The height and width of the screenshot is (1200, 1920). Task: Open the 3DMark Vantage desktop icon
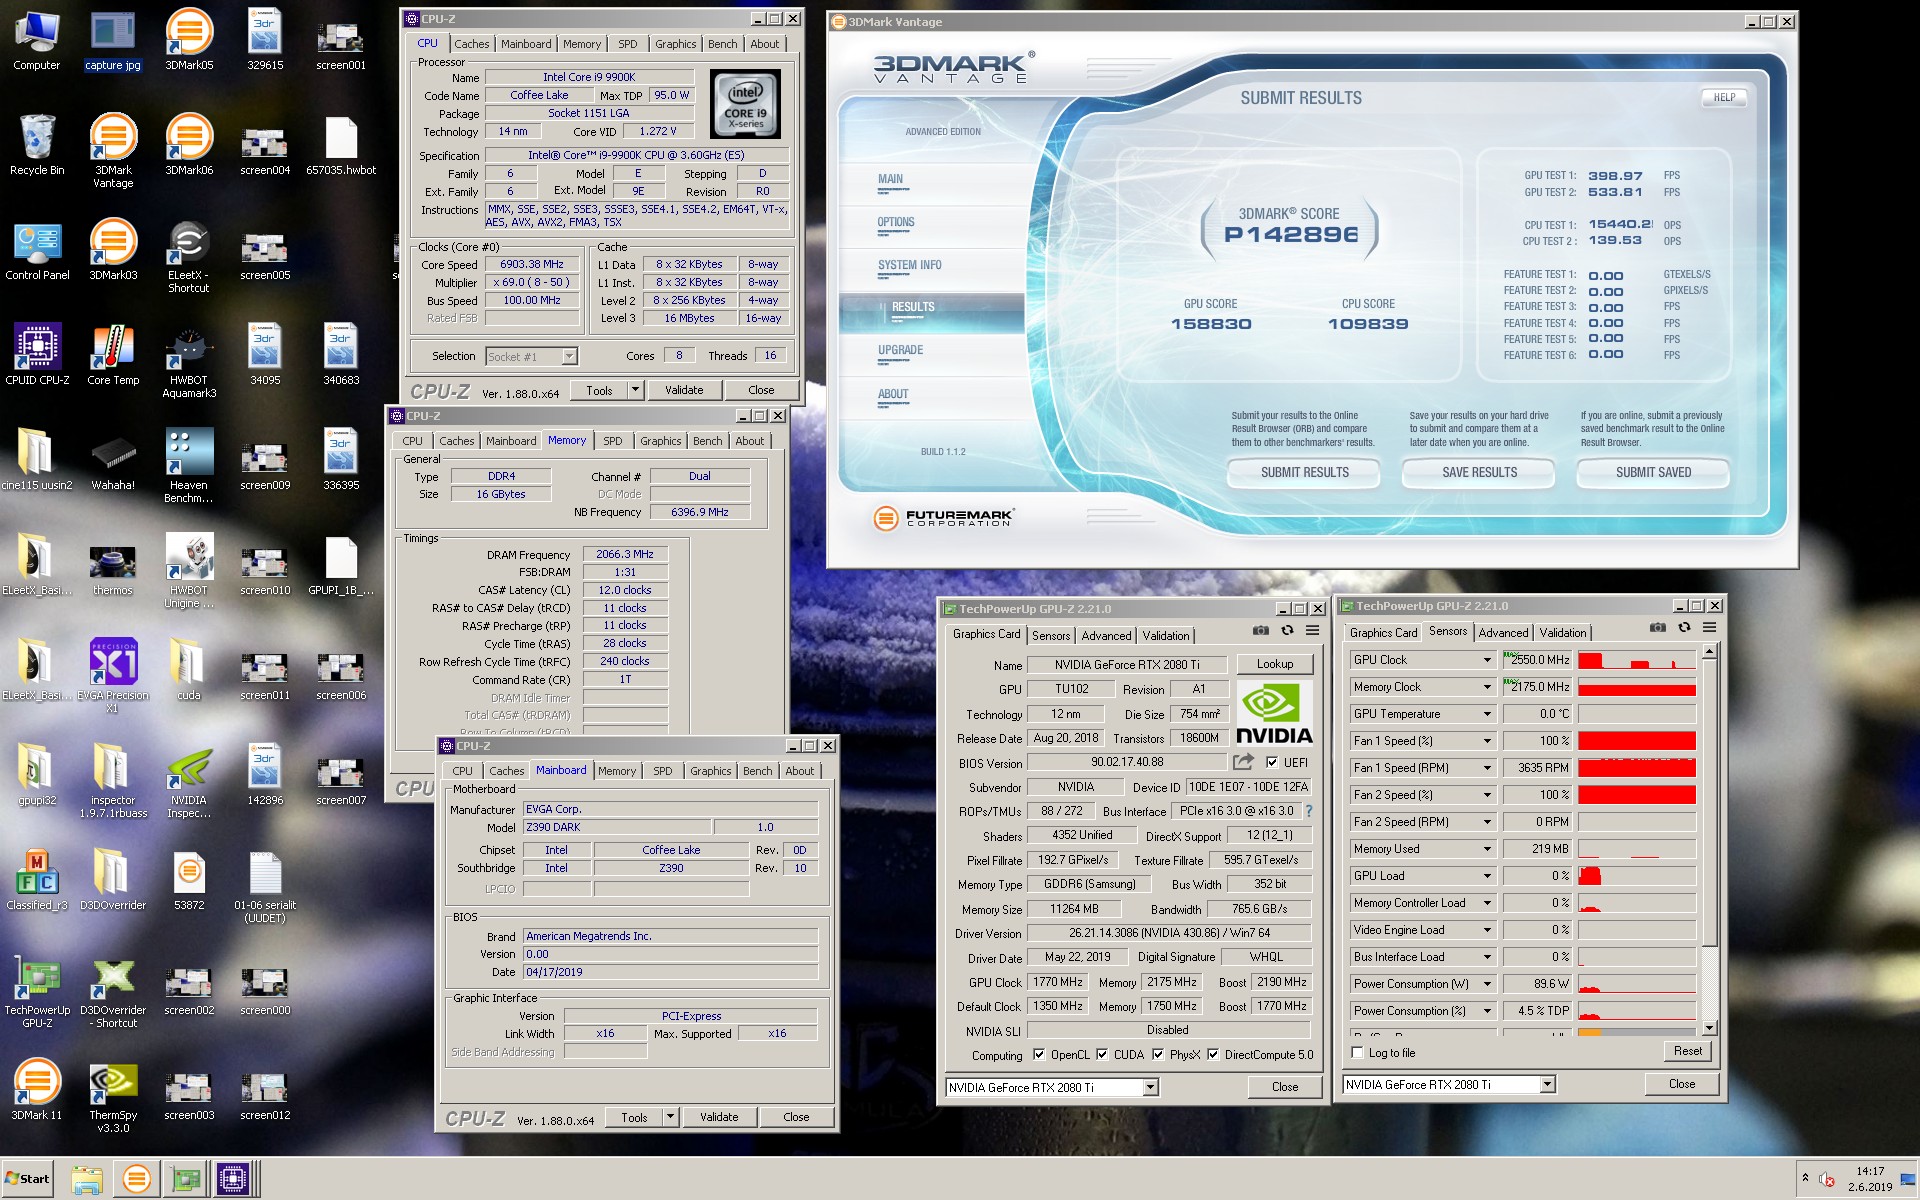point(113,150)
